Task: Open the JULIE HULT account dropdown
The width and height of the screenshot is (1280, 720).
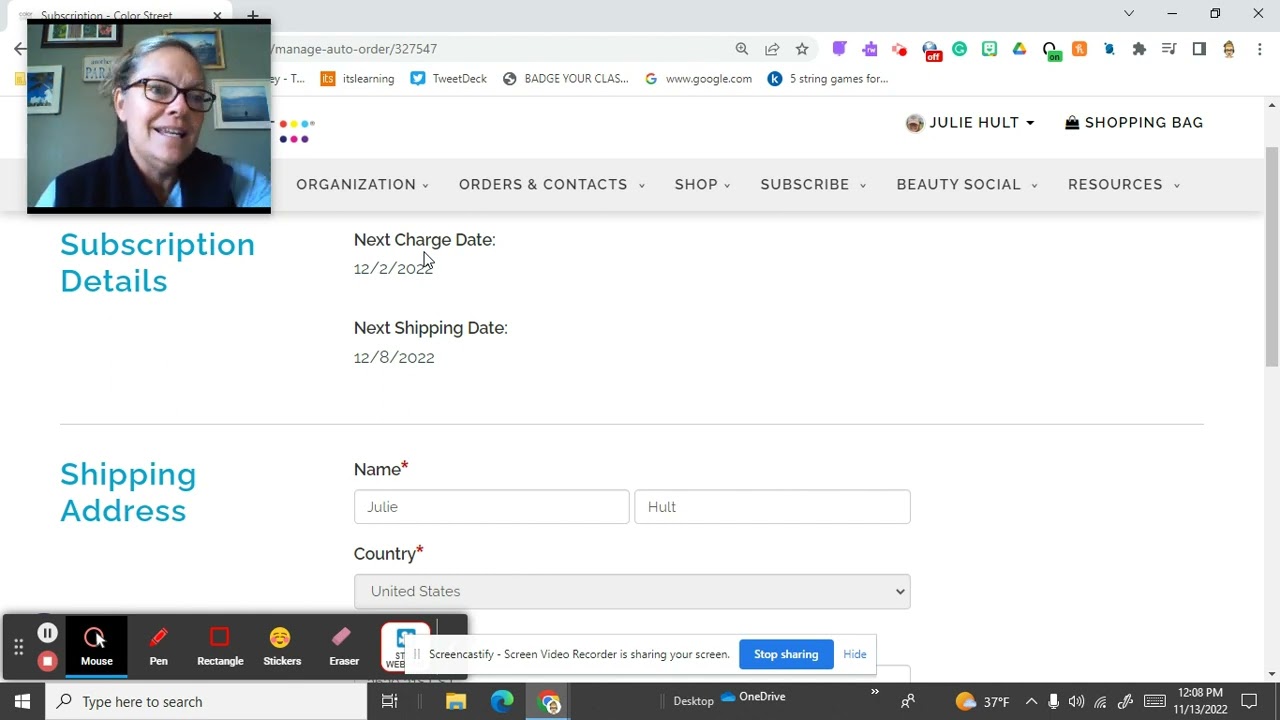Action: [970, 123]
